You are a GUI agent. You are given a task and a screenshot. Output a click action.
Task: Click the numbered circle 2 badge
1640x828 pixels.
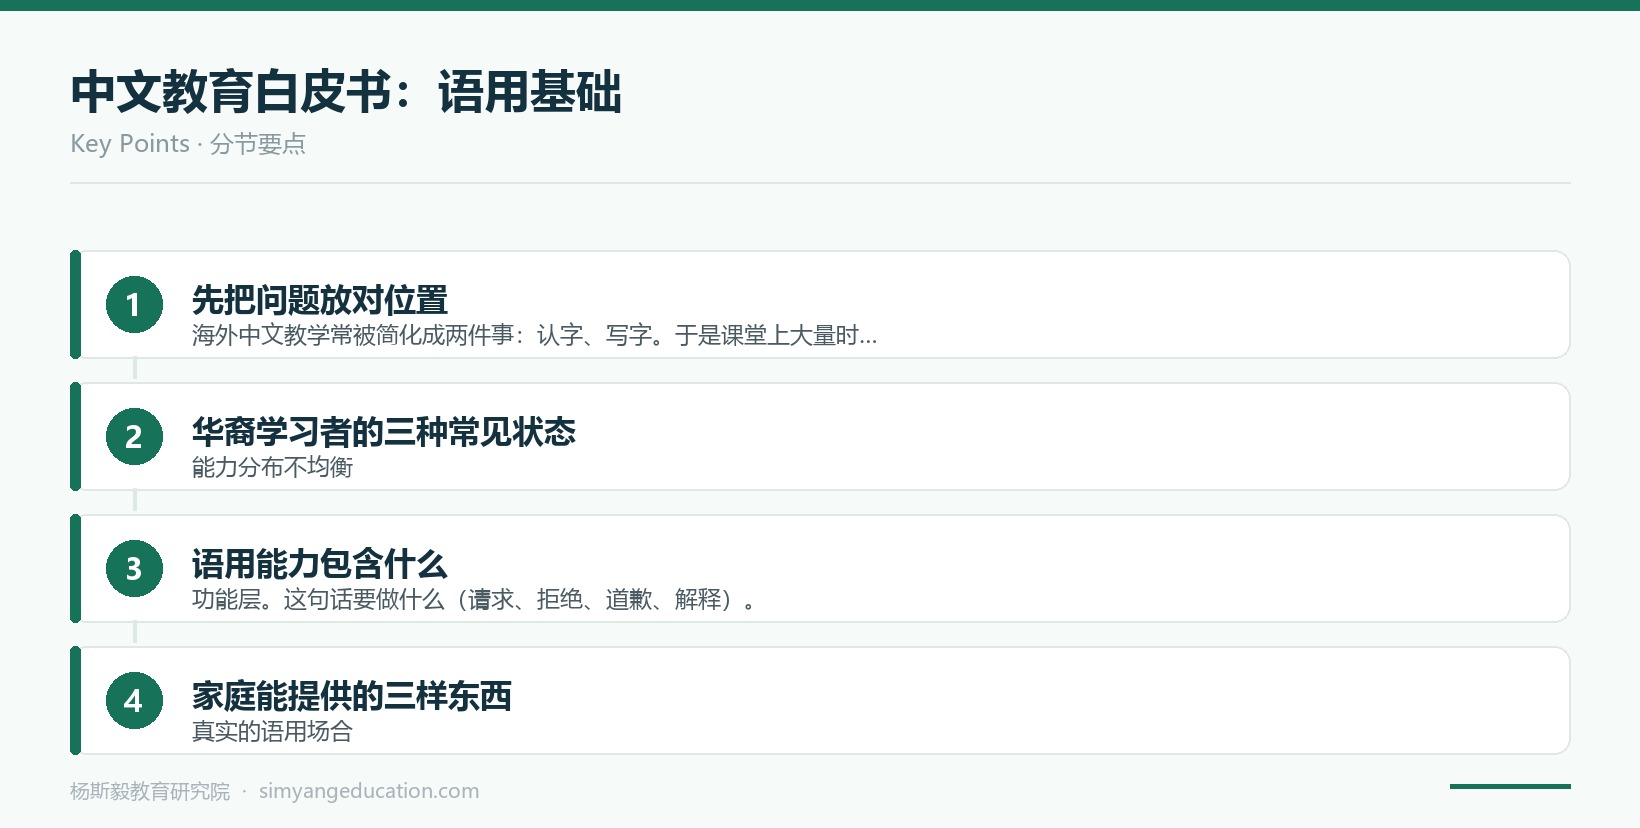pyautogui.click(x=134, y=436)
